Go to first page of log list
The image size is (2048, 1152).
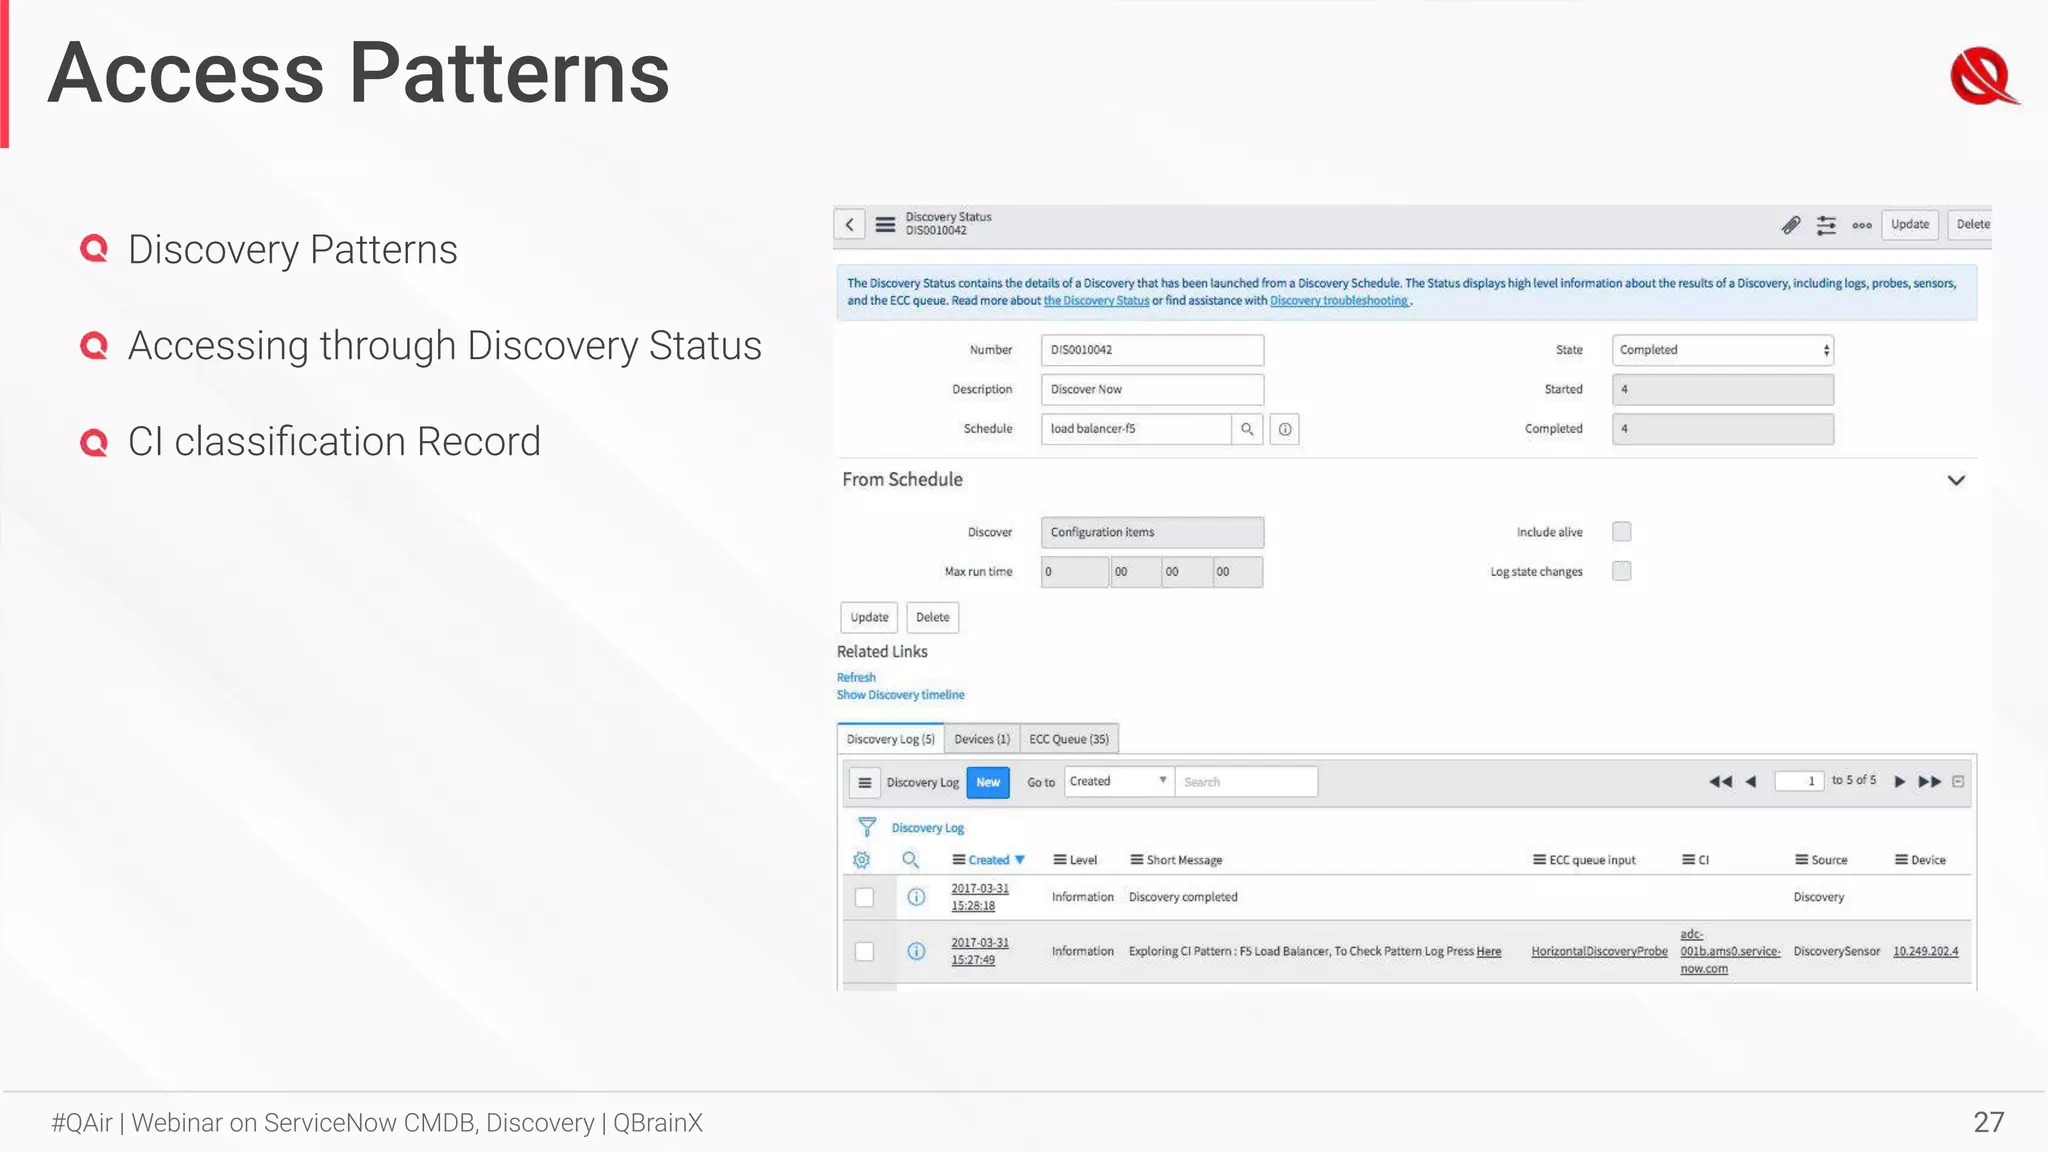click(1720, 782)
